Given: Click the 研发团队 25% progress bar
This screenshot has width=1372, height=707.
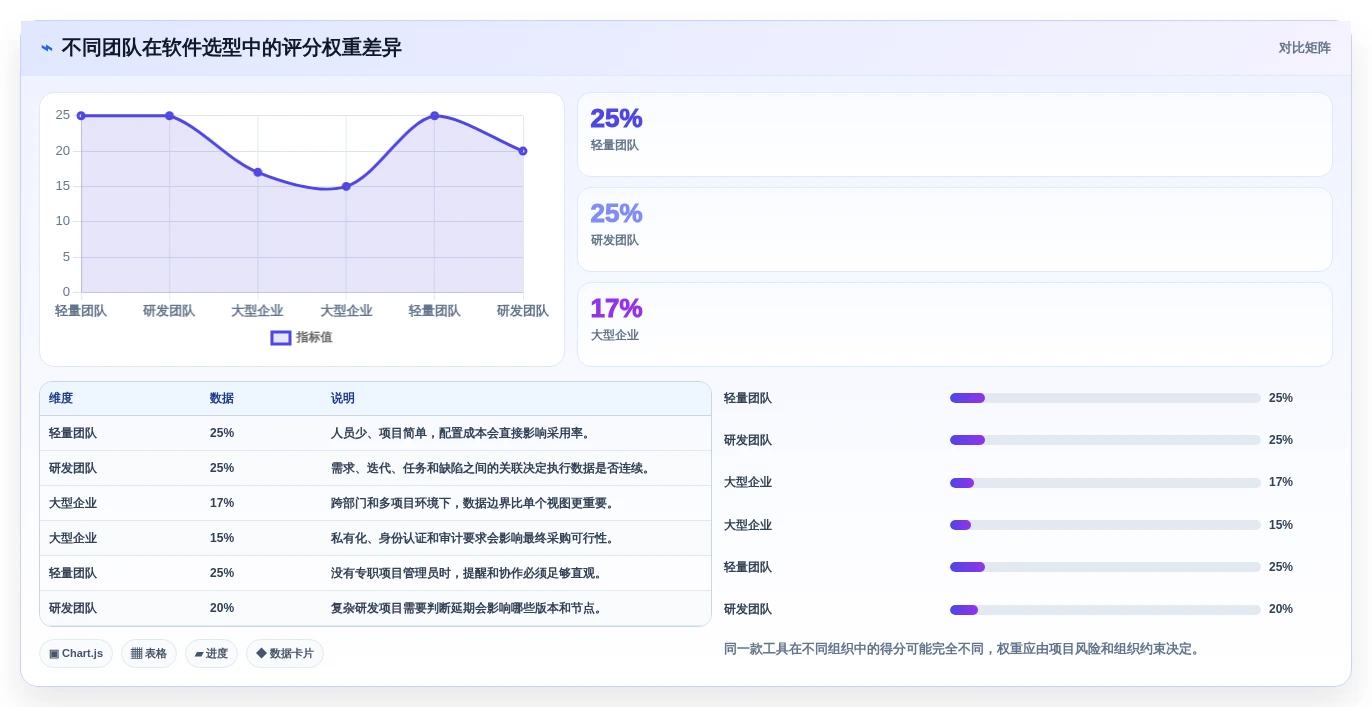Looking at the screenshot, I should click(1105, 440).
